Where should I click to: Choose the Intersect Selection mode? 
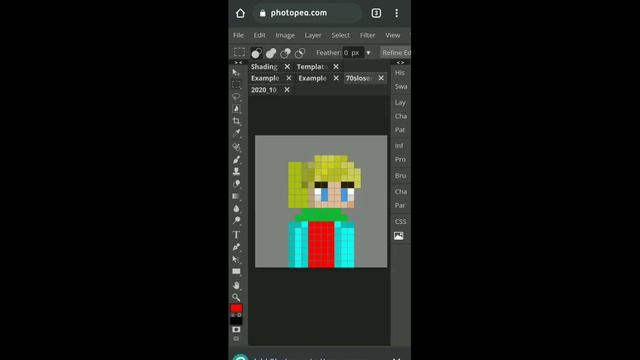tap(300, 53)
